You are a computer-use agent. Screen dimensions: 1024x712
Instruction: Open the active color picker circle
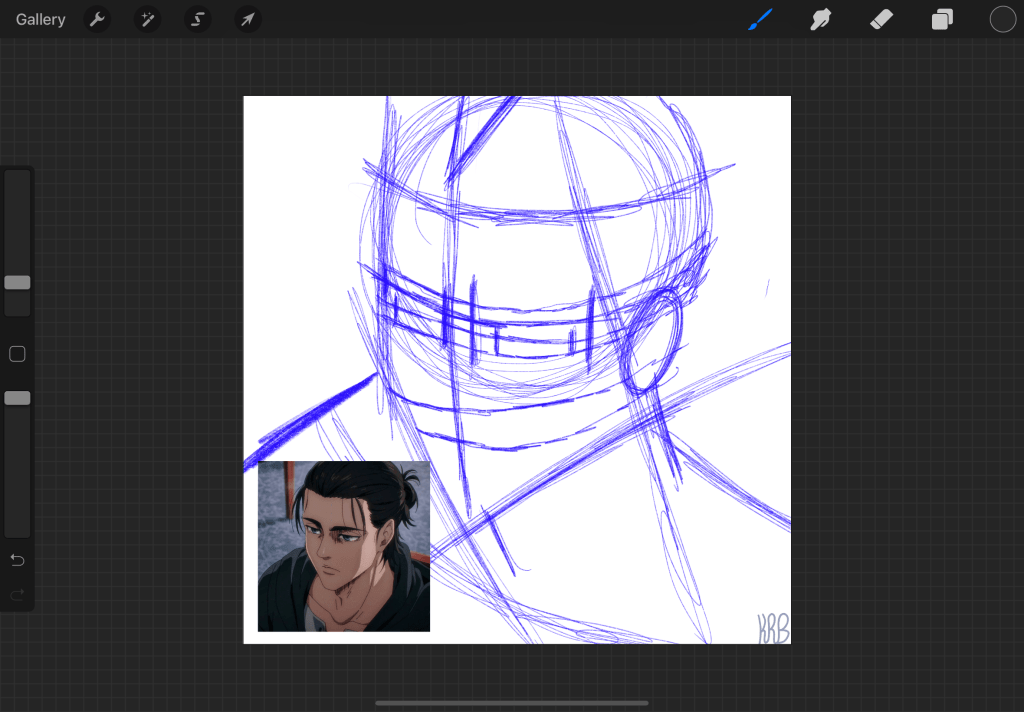(x=1002, y=18)
